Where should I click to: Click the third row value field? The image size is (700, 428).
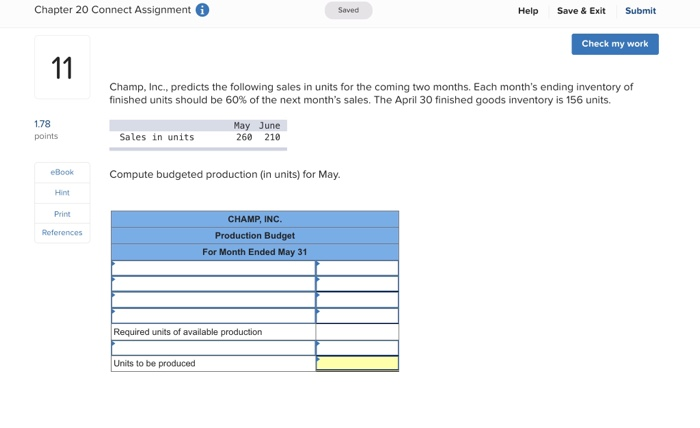(x=357, y=300)
